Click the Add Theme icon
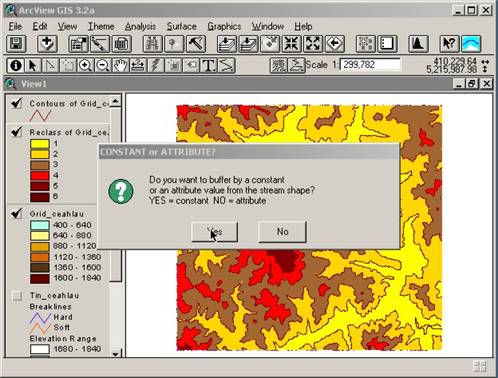498x378 pixels. (x=47, y=44)
